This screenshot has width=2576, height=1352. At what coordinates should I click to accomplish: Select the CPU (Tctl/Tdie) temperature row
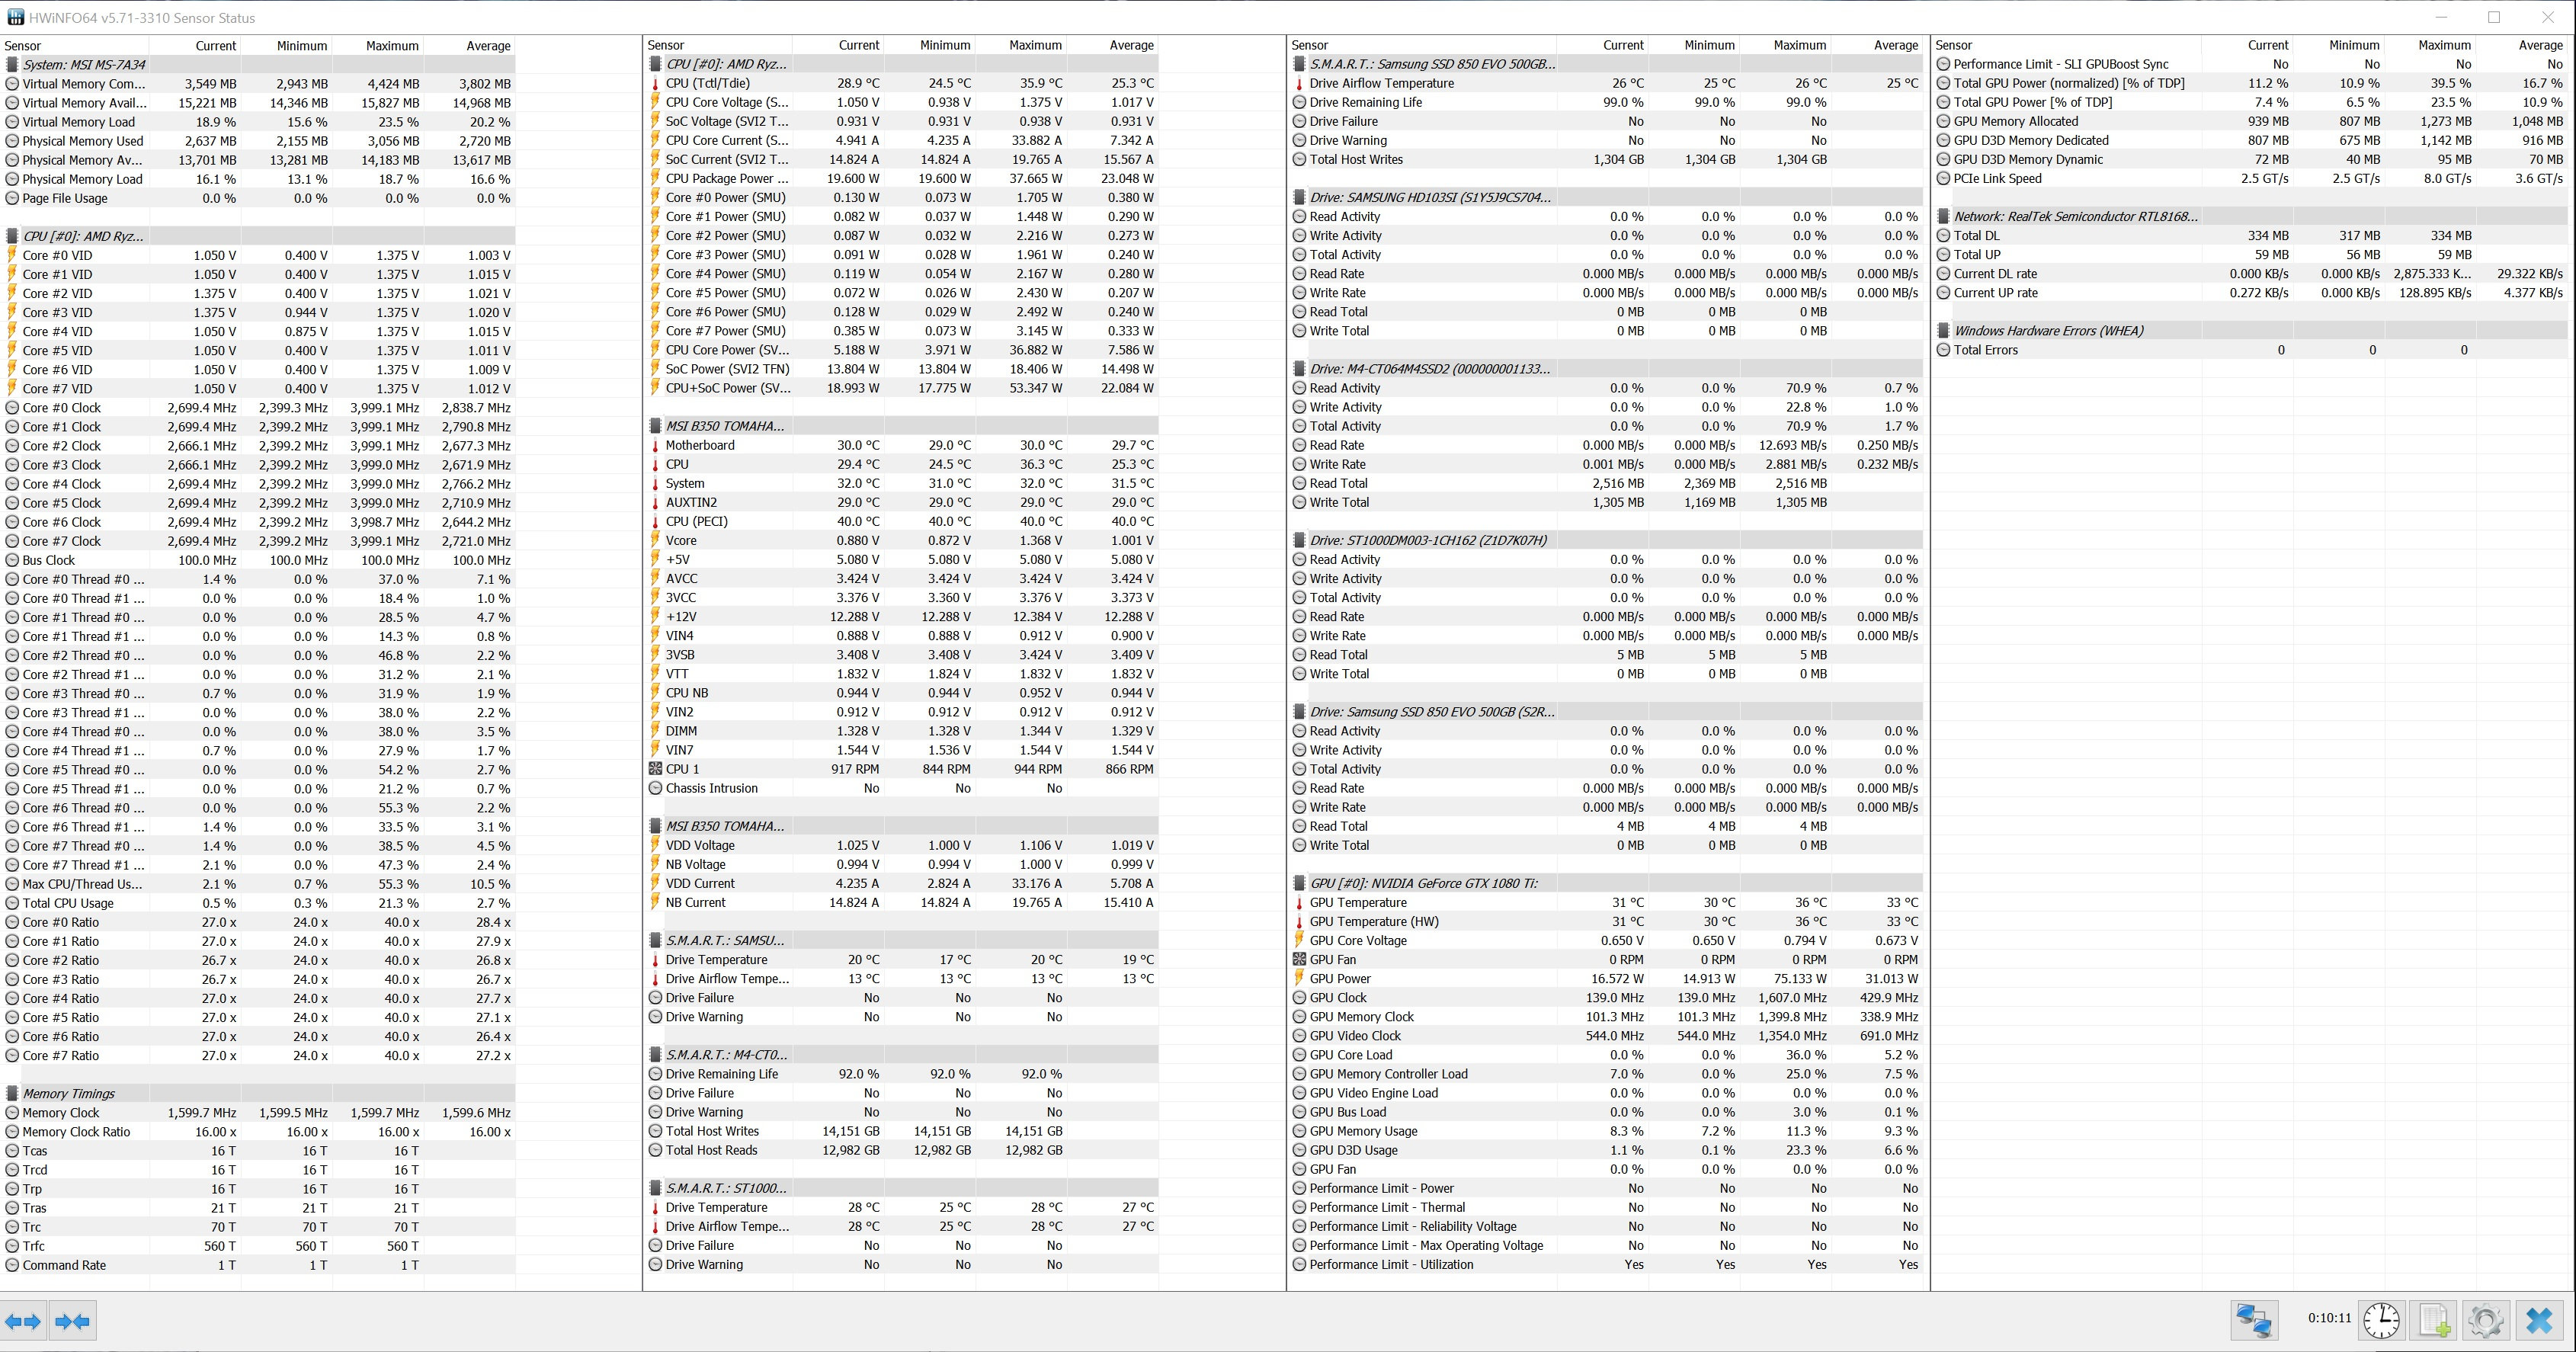708,84
